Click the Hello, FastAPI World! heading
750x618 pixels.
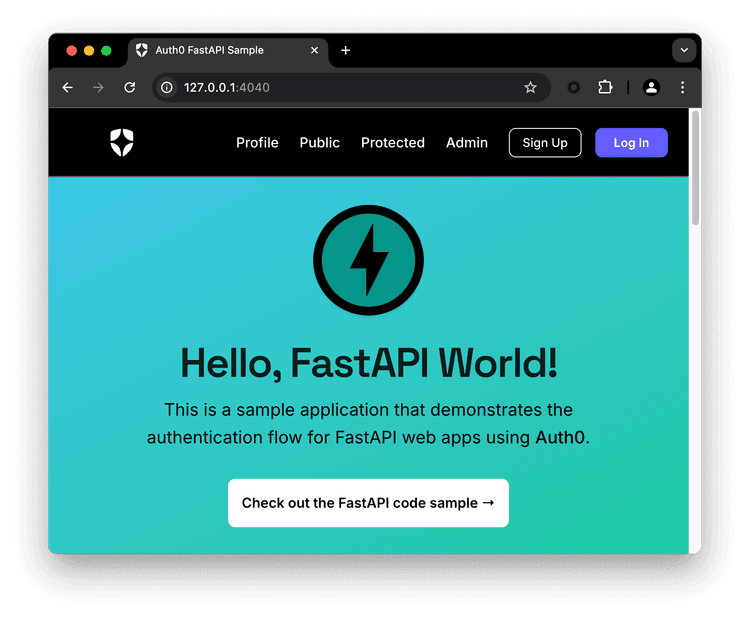coord(368,363)
